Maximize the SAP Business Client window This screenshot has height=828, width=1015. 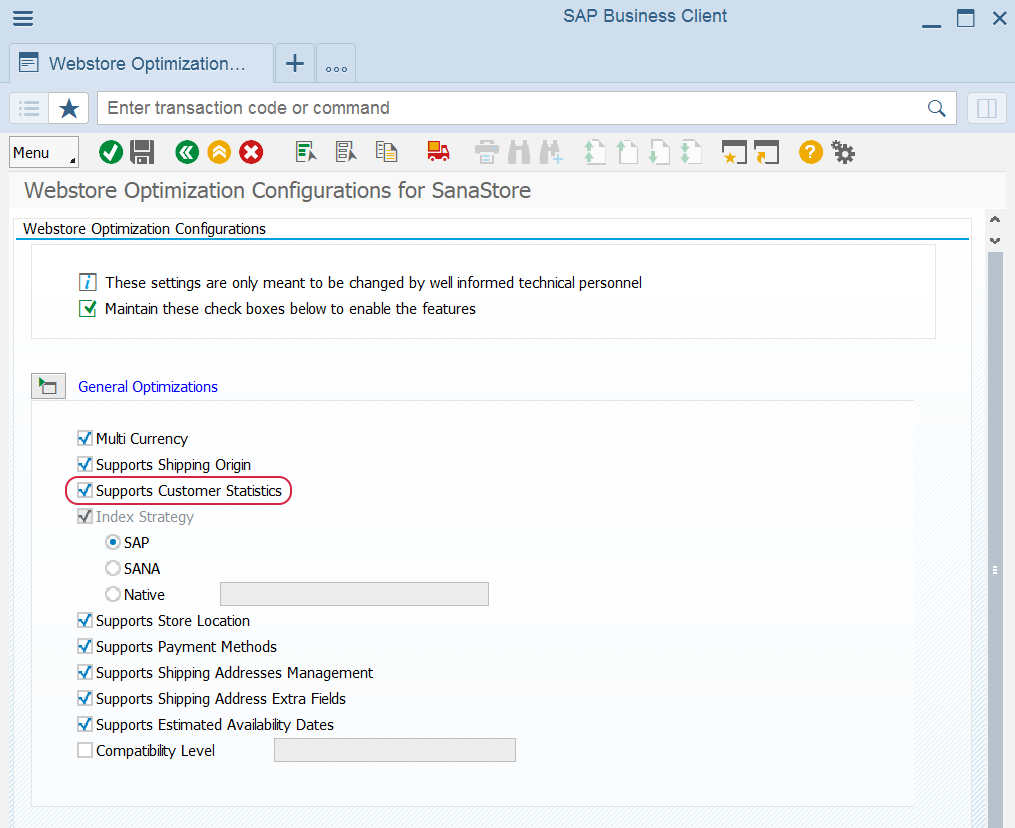coord(965,18)
